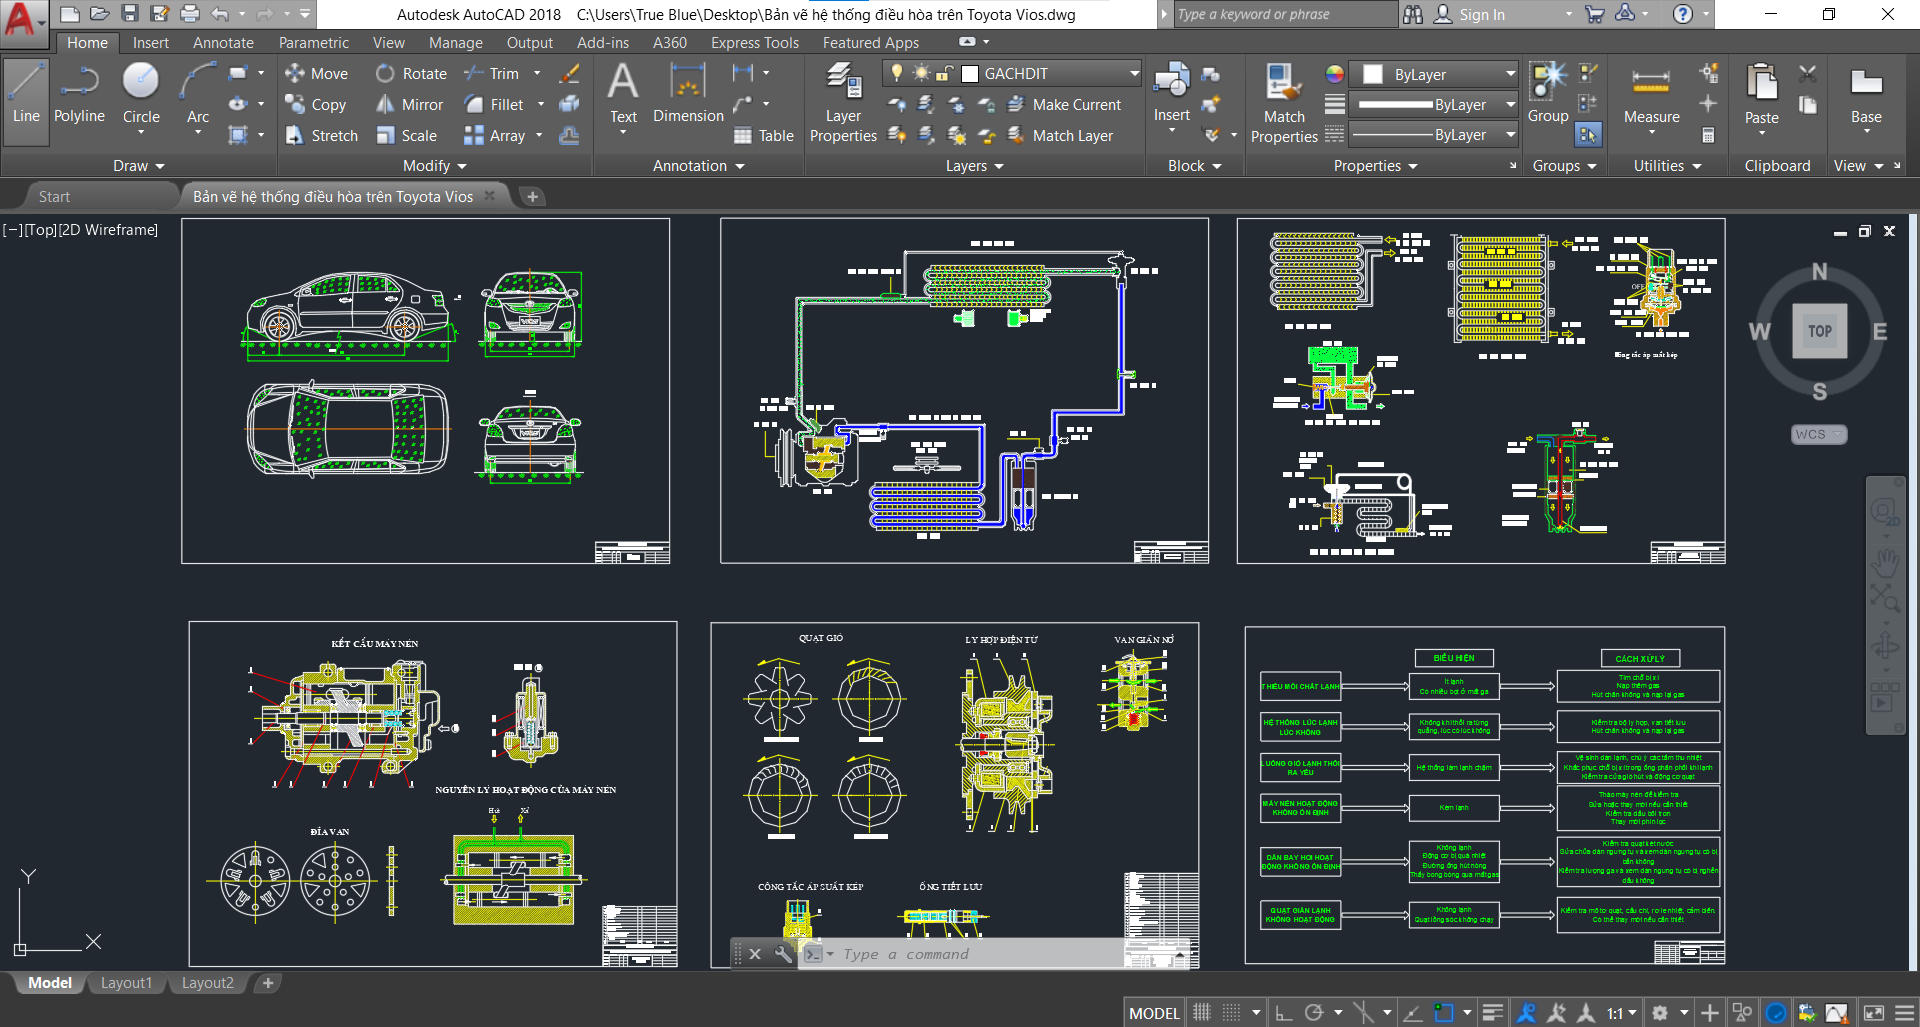The width and height of the screenshot is (1920, 1027).
Task: Expand the Annotation panel
Action: point(698,165)
